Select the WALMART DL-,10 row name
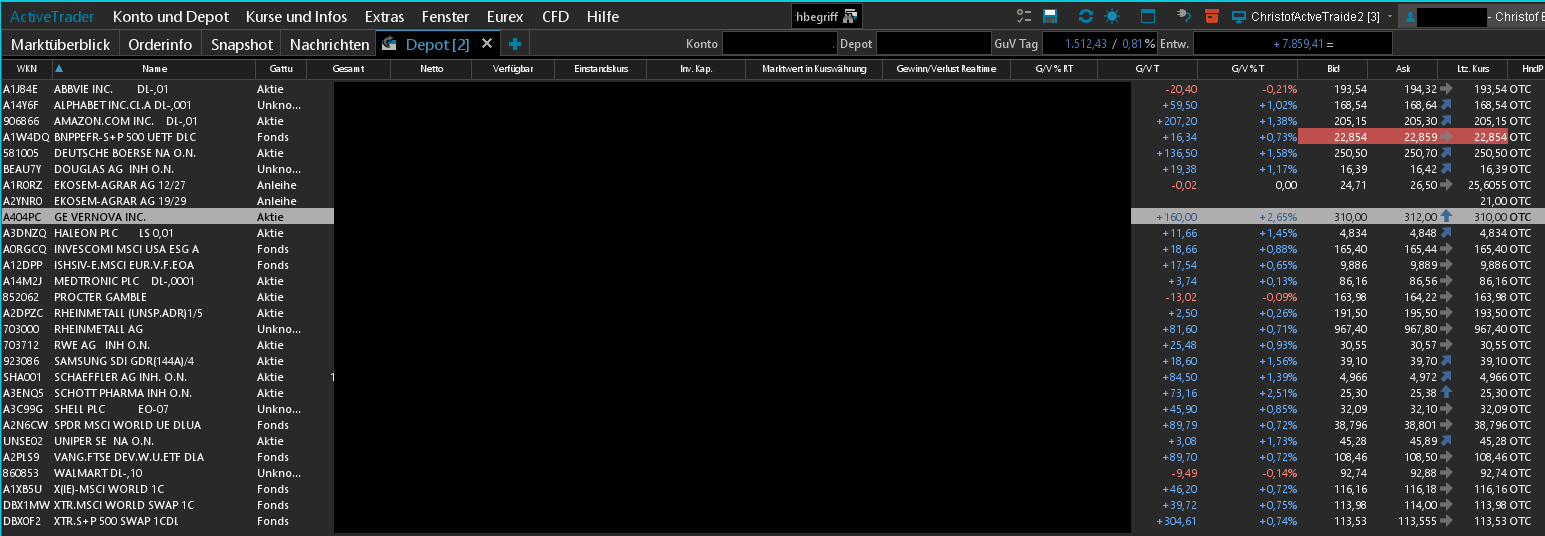This screenshot has width=1545, height=536. pos(98,473)
